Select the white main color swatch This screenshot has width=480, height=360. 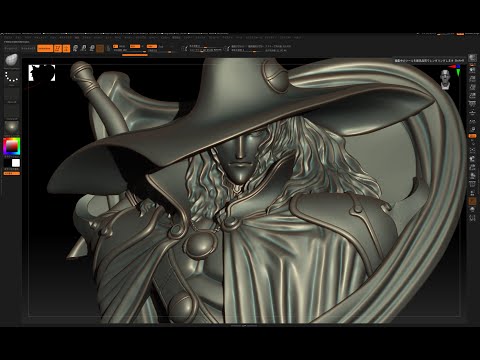pos(16,163)
